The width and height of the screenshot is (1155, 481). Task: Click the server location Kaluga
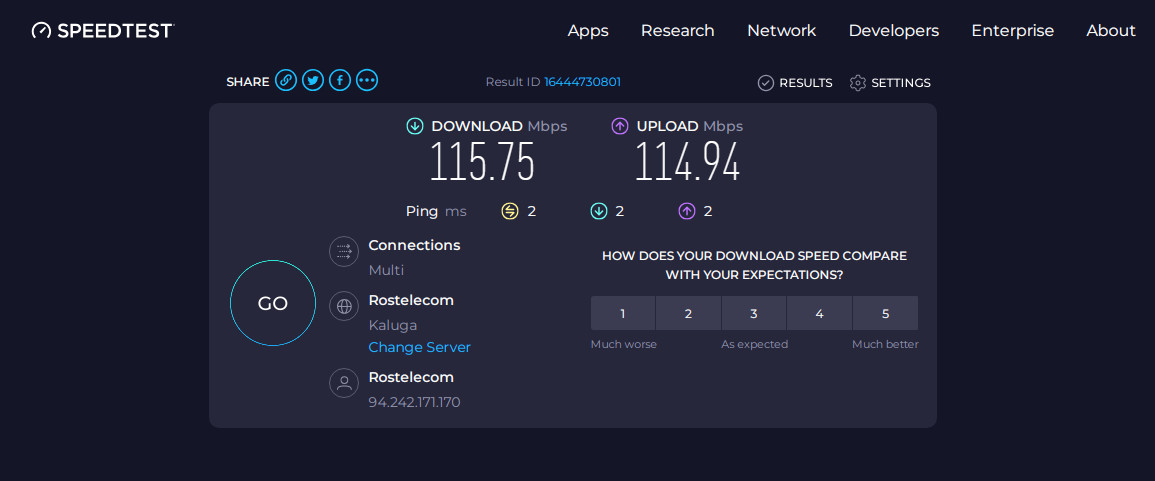point(393,325)
